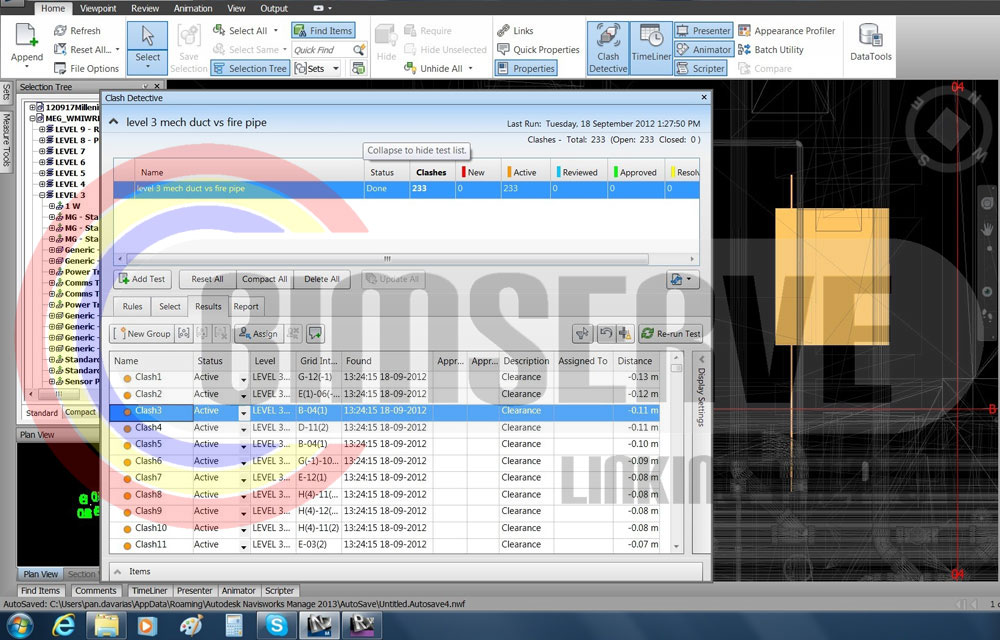Create a New Group of clashes
The image size is (1000, 640).
click(142, 333)
